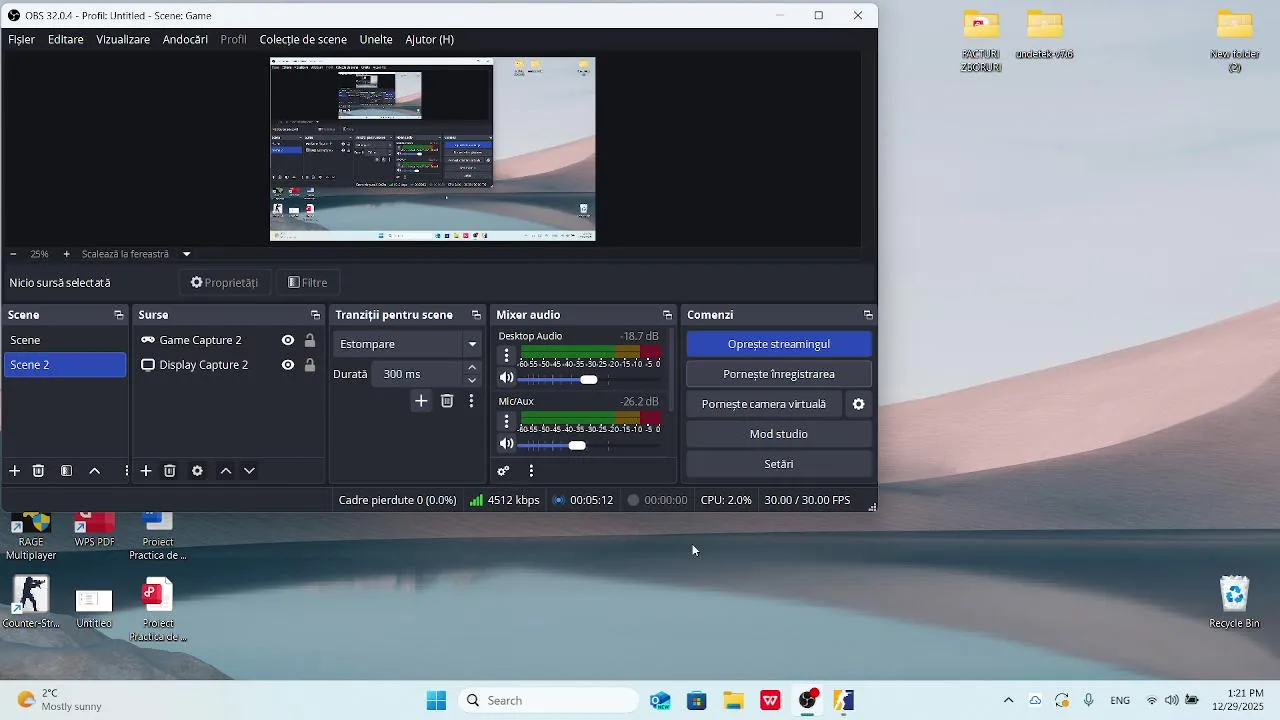Image resolution: width=1280 pixels, height=720 pixels.
Task: Add a configurable transition plus icon
Action: coord(421,401)
